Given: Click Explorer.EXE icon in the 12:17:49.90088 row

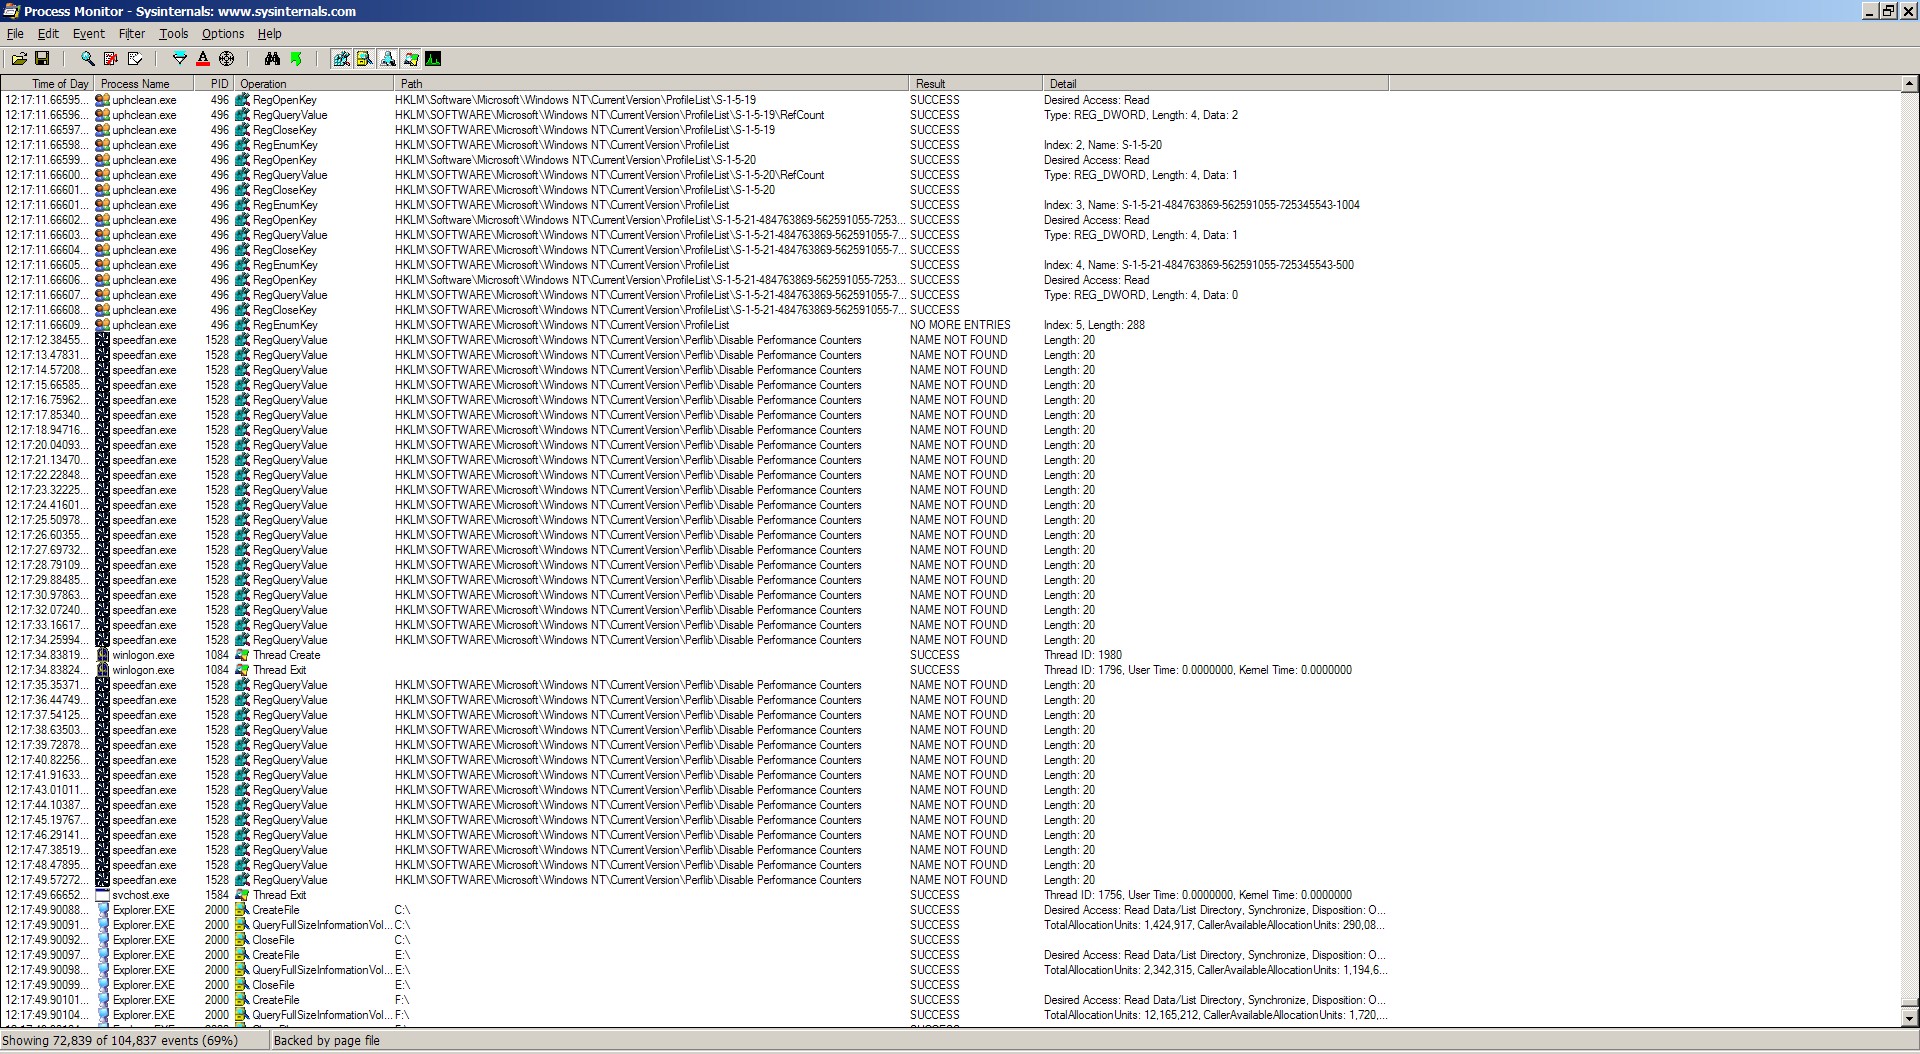Looking at the screenshot, I should coord(102,910).
